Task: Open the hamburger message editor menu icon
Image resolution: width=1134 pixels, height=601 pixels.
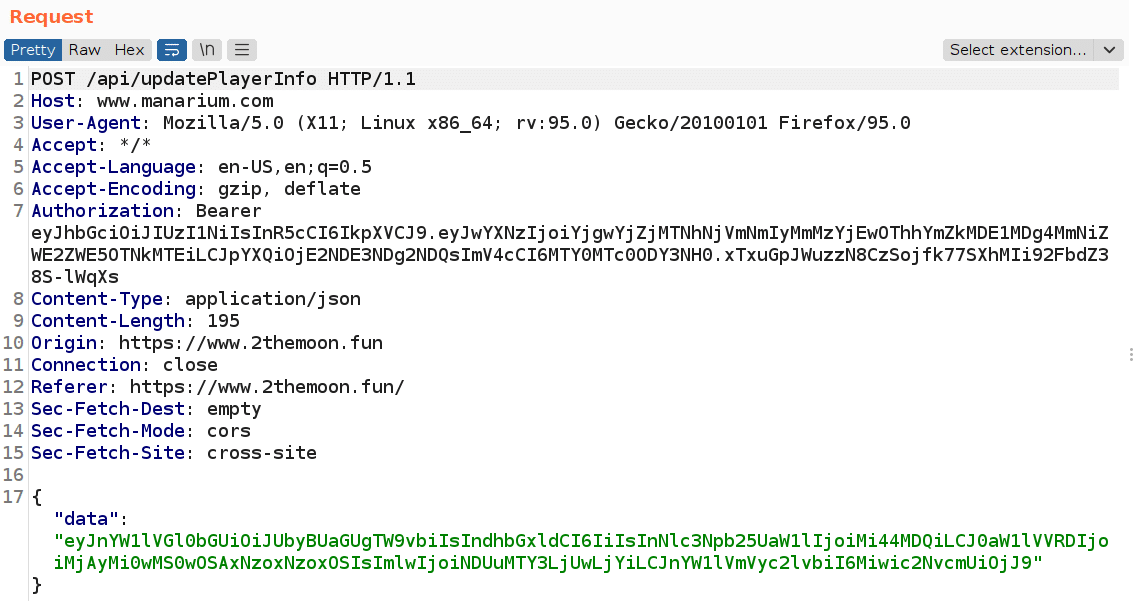Action: 242,50
